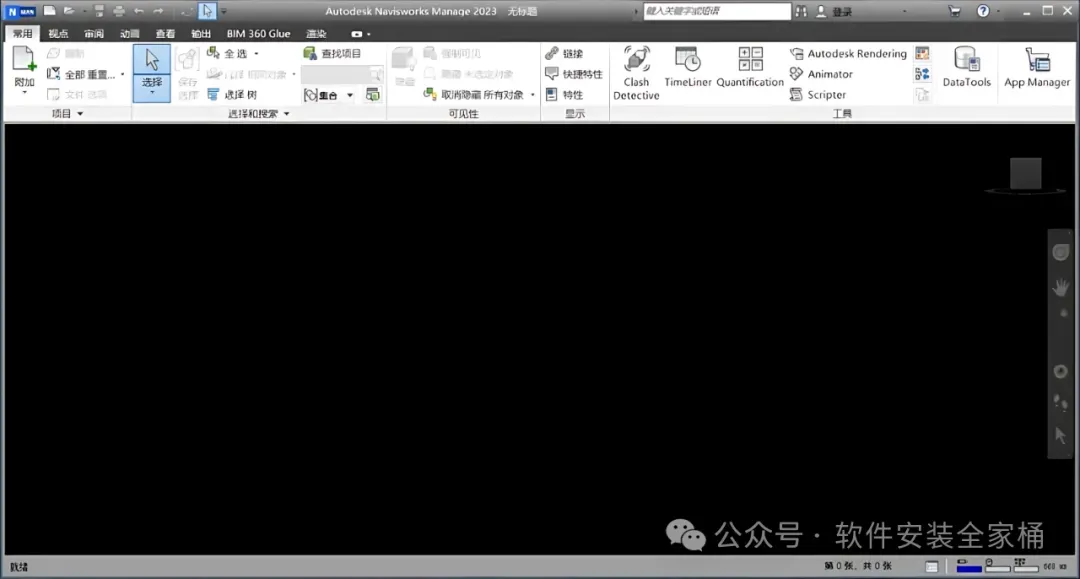Open the 全选 dropdown arrow
The height and width of the screenshot is (579, 1080).
point(256,53)
